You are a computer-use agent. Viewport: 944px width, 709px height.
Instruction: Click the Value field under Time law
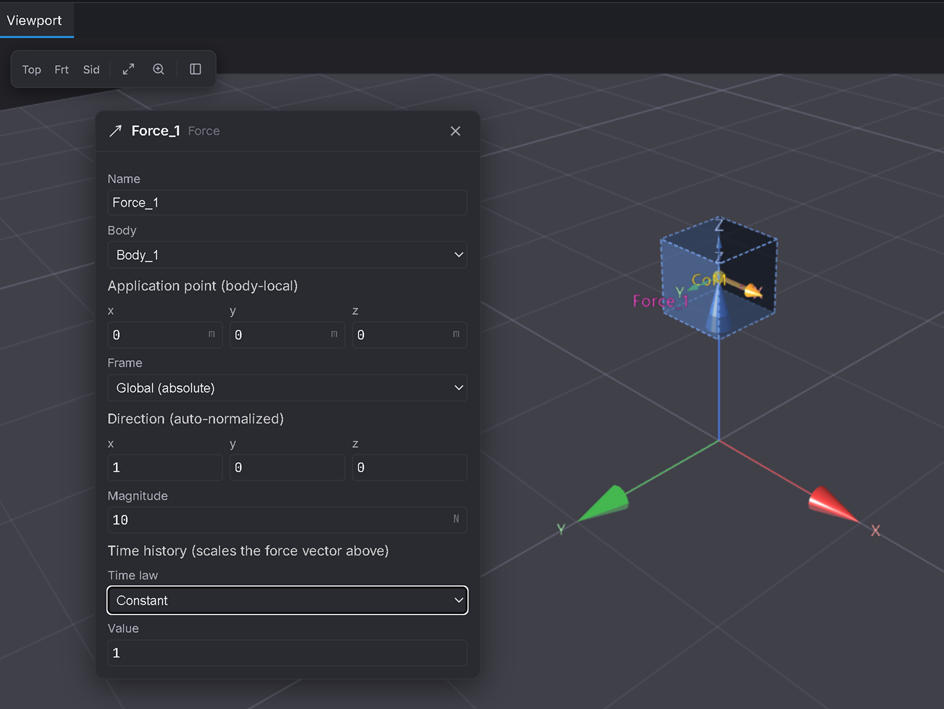(x=287, y=653)
